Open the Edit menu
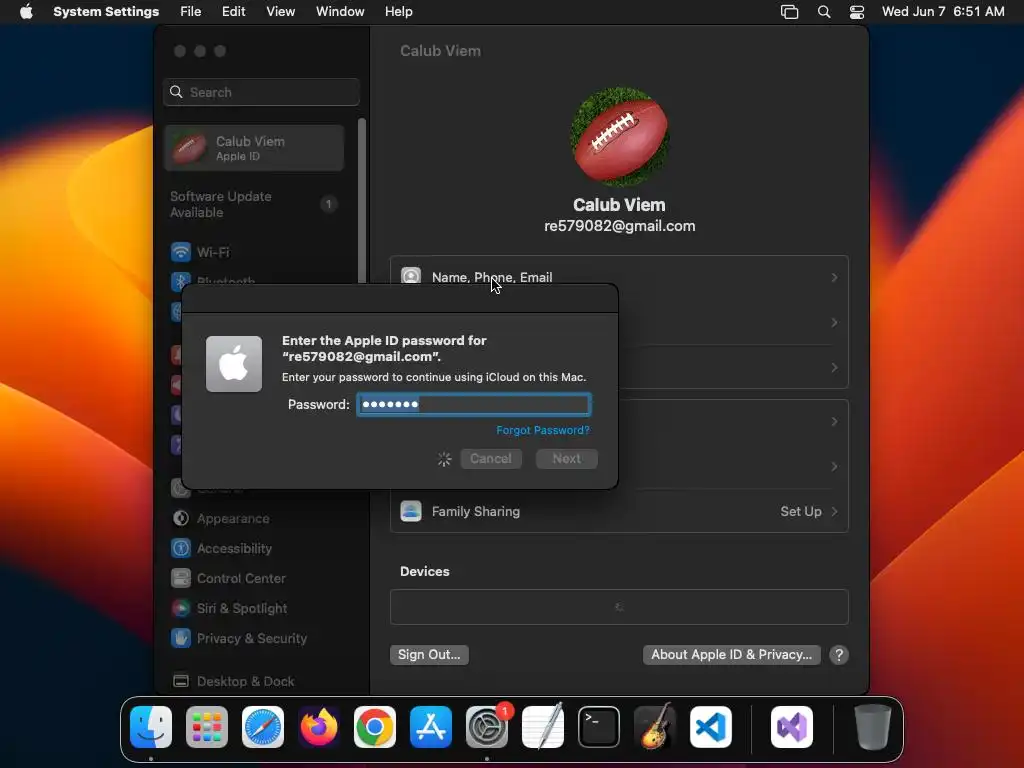 tap(233, 12)
